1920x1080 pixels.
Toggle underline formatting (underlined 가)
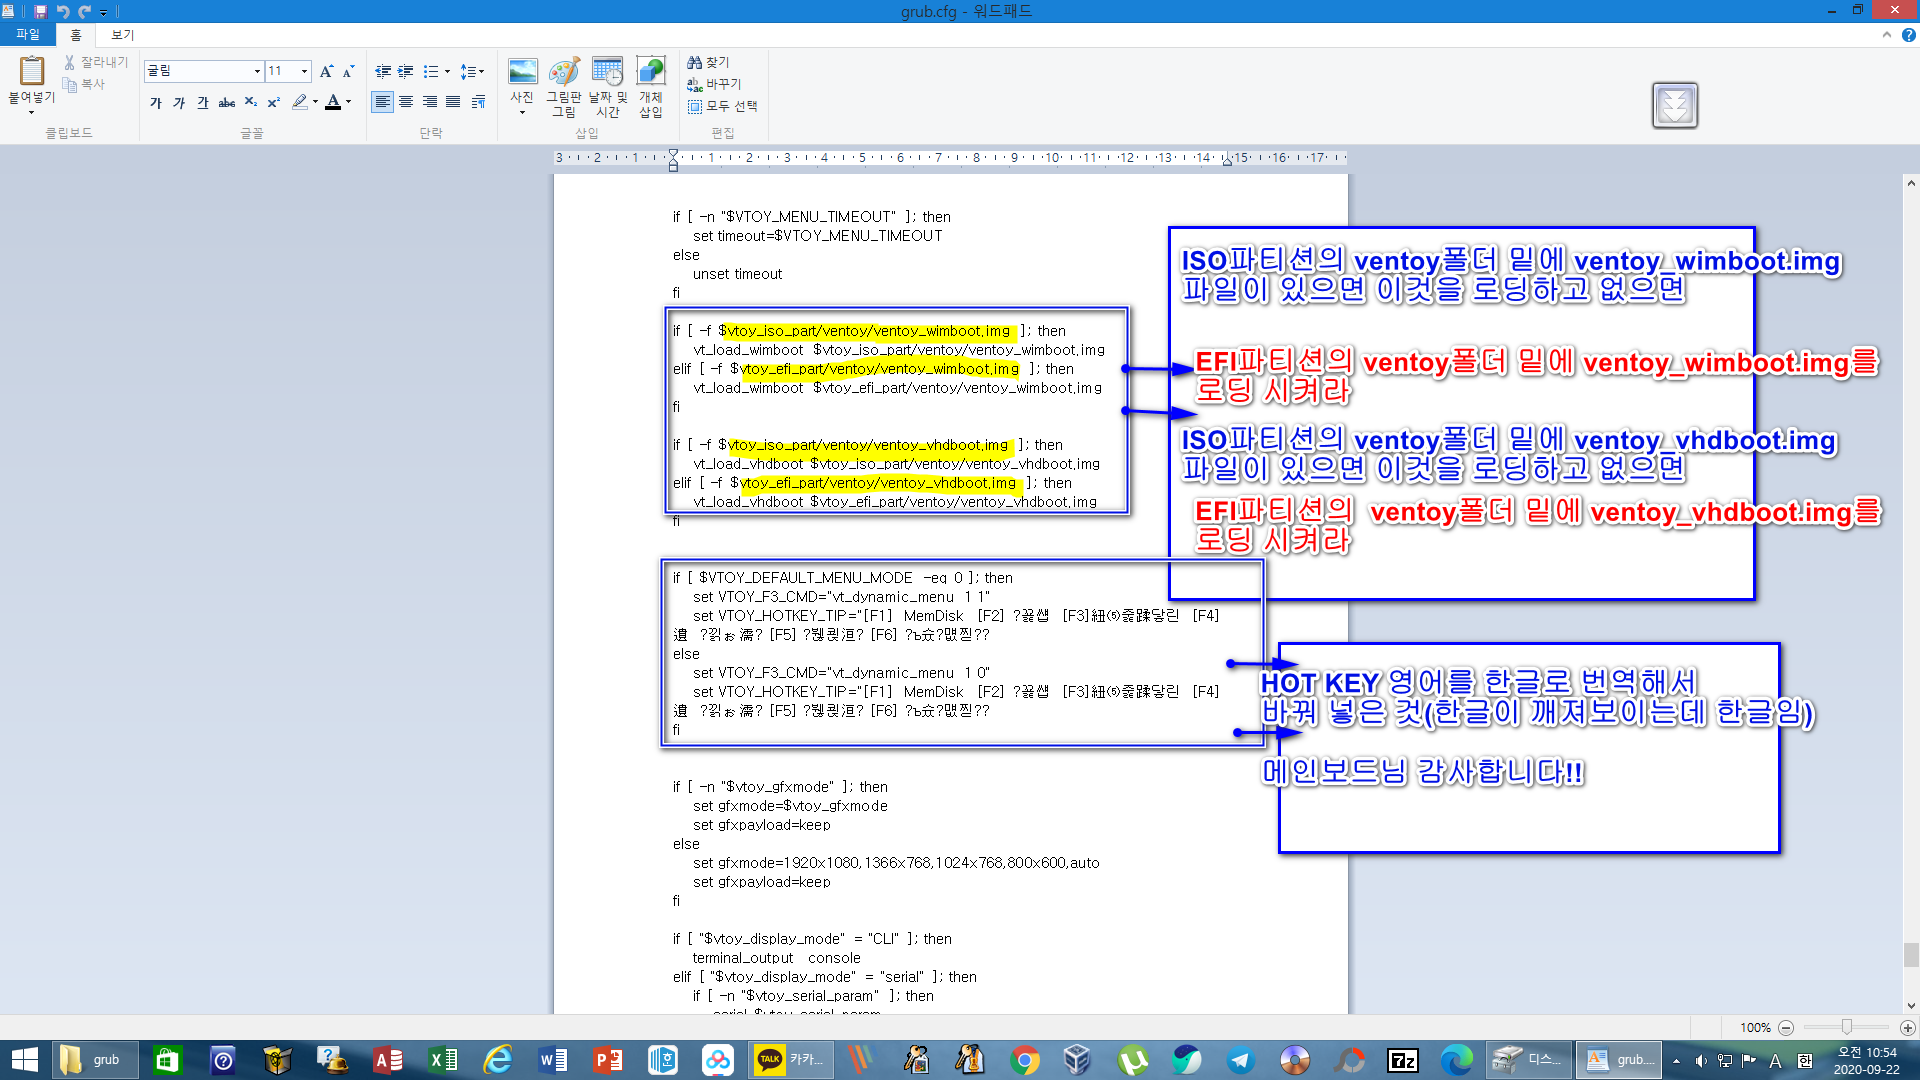pyautogui.click(x=203, y=102)
